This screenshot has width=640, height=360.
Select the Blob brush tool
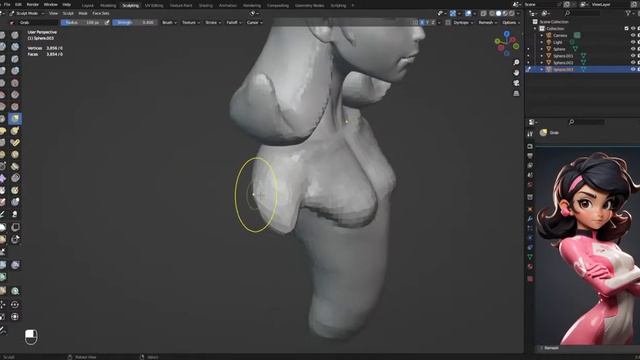coord(15,71)
